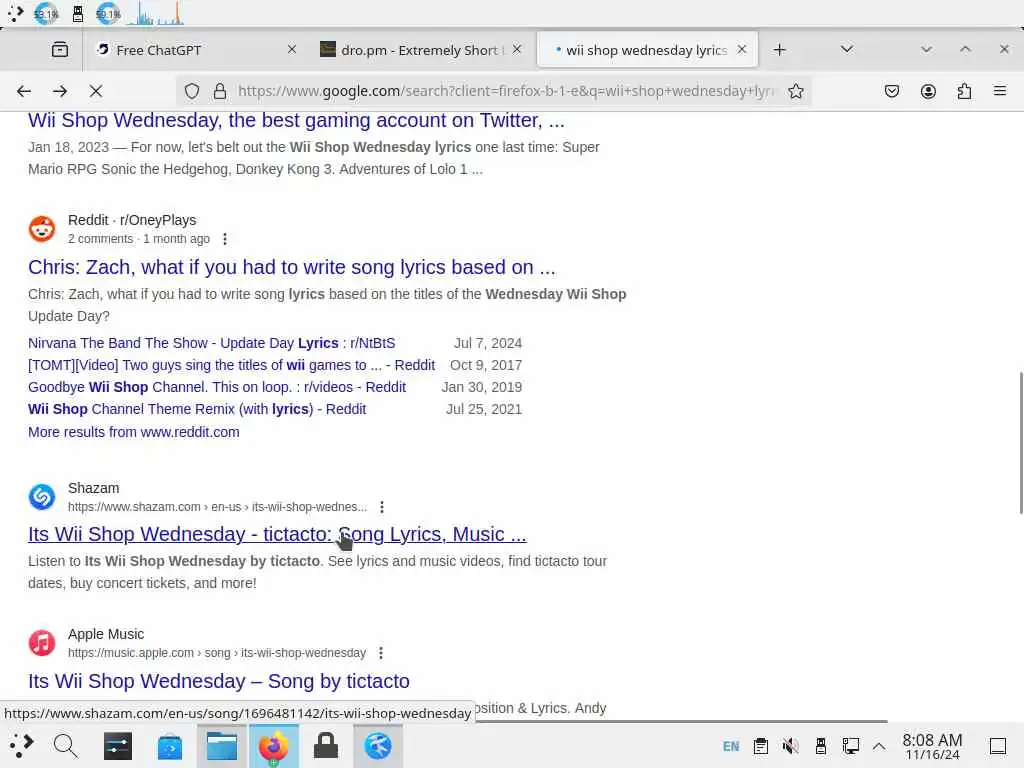Expand the window chevron left of the keep-above arrow
1024x768 pixels.
click(926, 50)
